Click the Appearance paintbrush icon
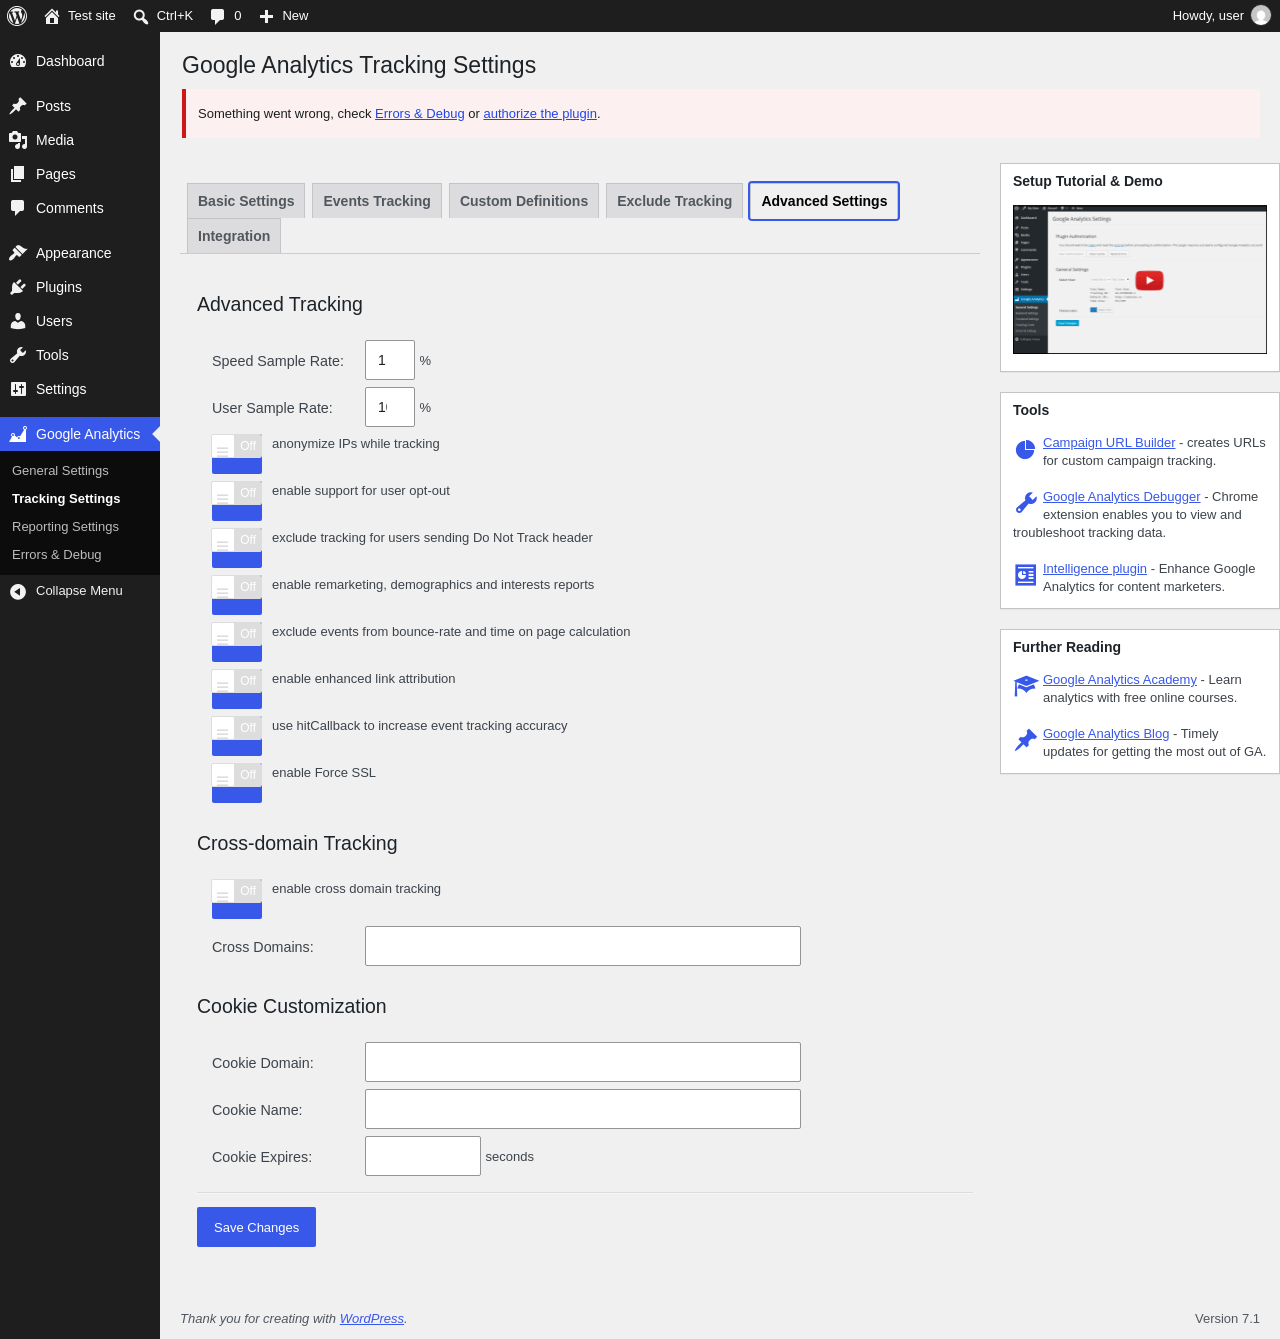 click(18, 253)
